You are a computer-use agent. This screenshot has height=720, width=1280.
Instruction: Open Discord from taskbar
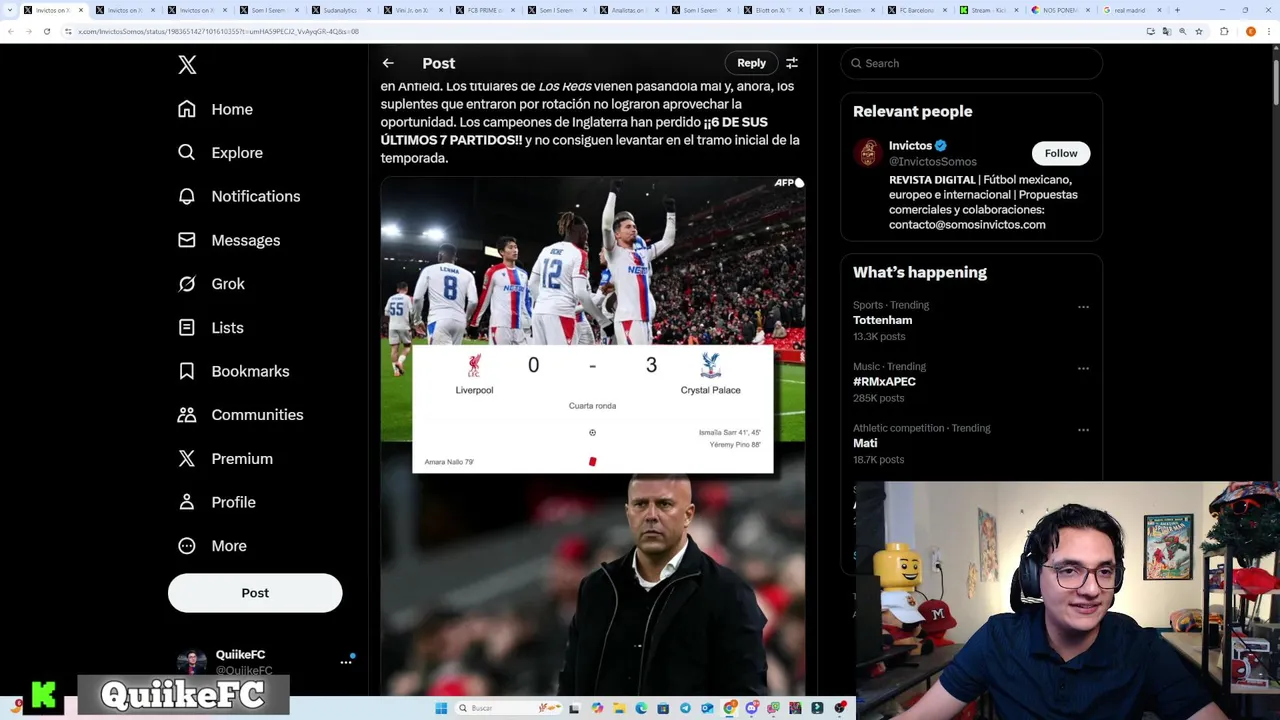coord(752,708)
